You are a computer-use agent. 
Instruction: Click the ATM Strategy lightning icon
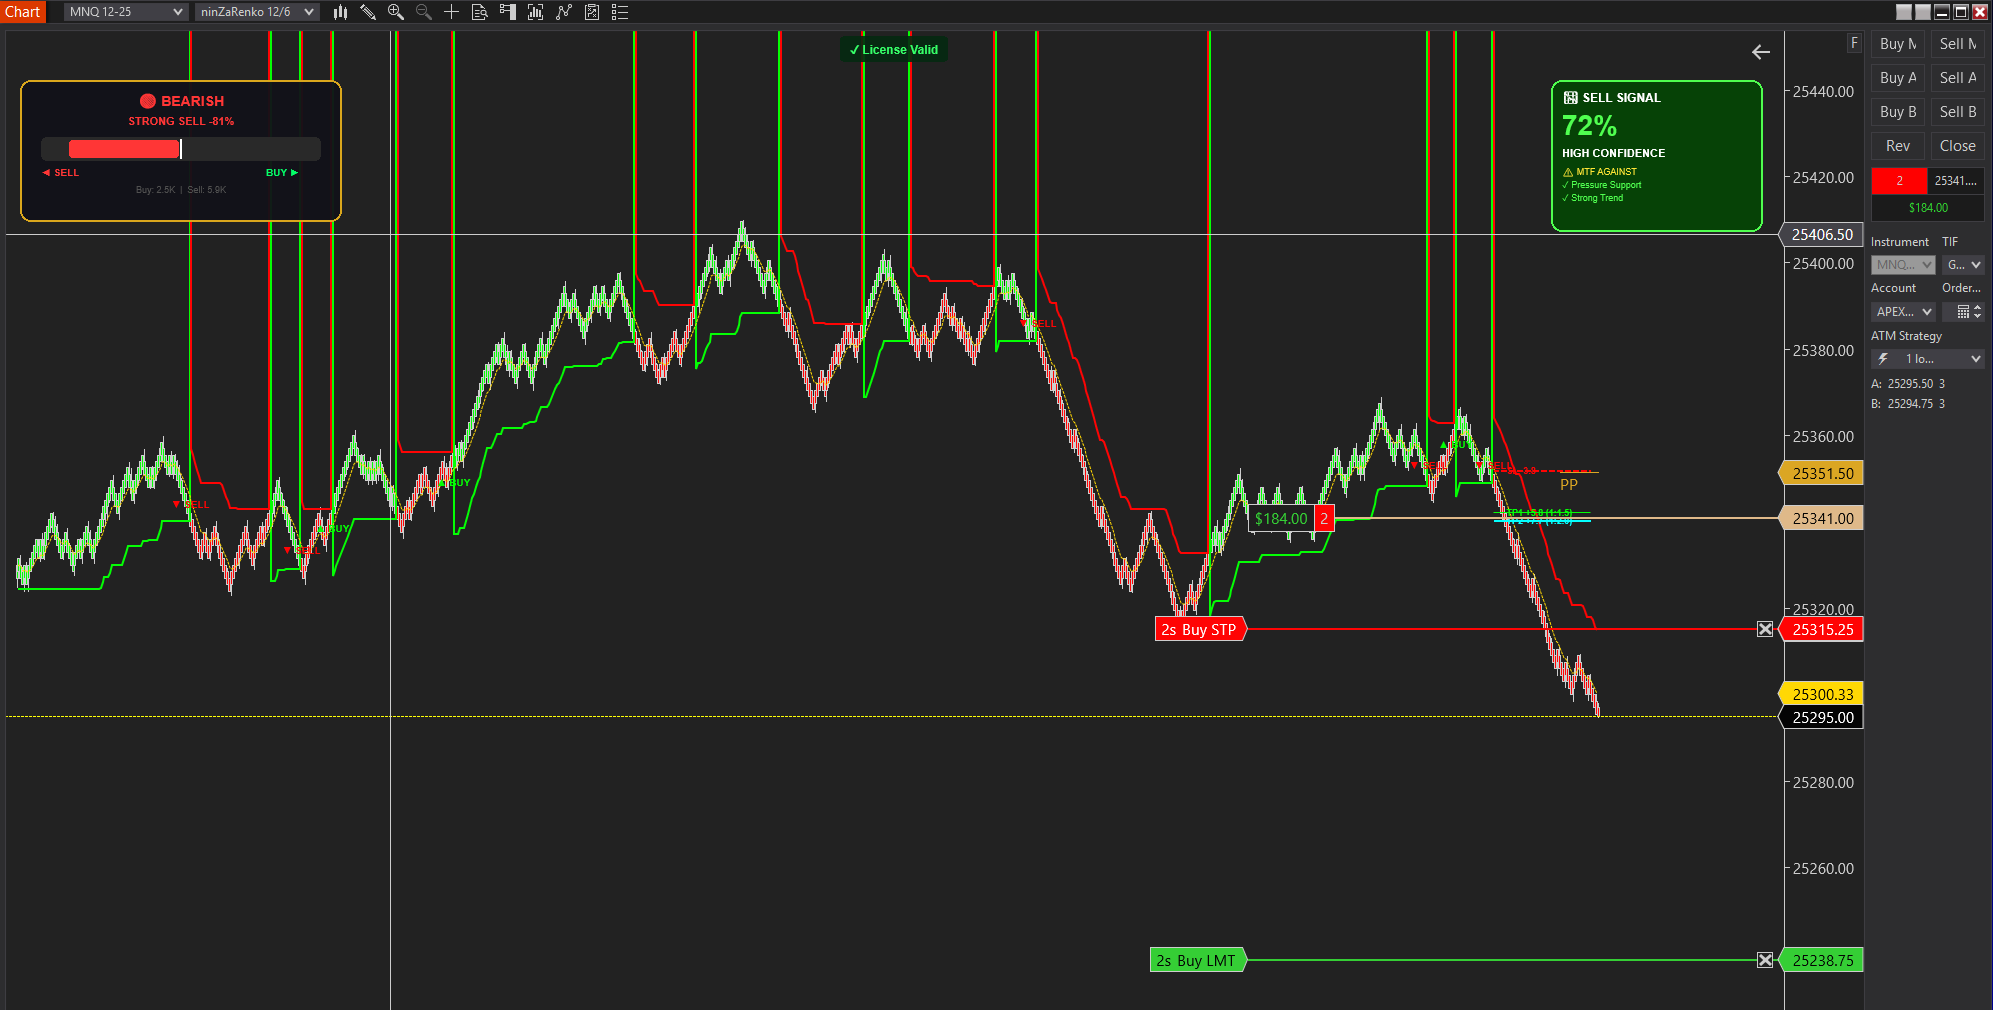click(1883, 359)
